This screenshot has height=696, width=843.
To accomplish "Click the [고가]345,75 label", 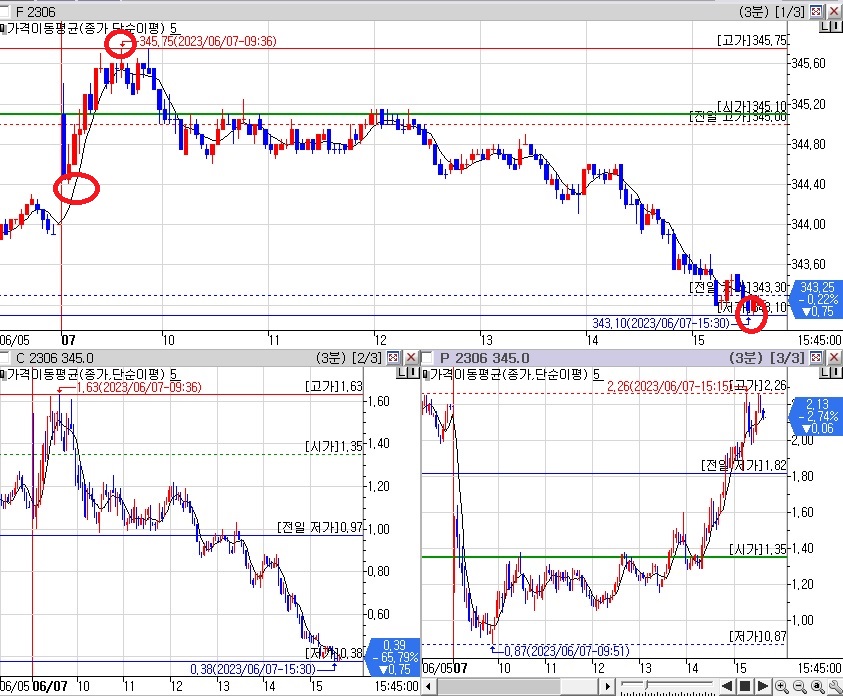I will (x=752, y=40).
